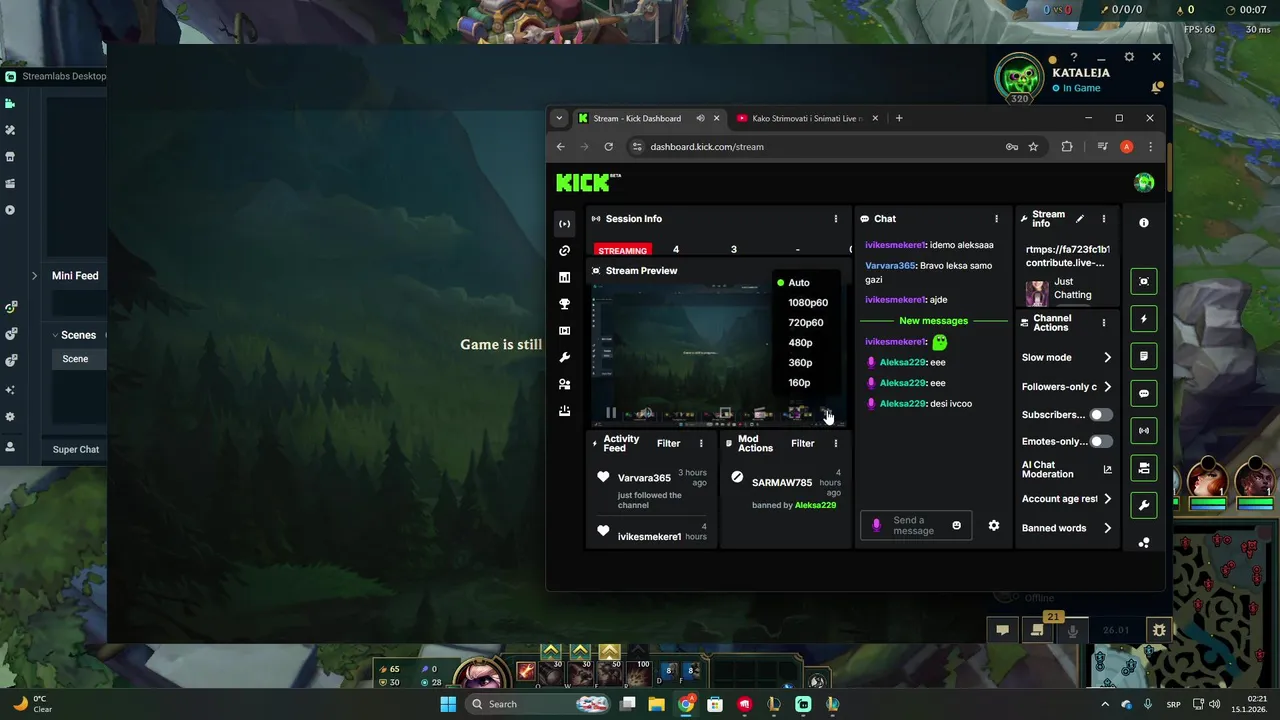The height and width of the screenshot is (720, 1280).
Task: Reload the Kick dashboard page
Action: pyautogui.click(x=608, y=146)
